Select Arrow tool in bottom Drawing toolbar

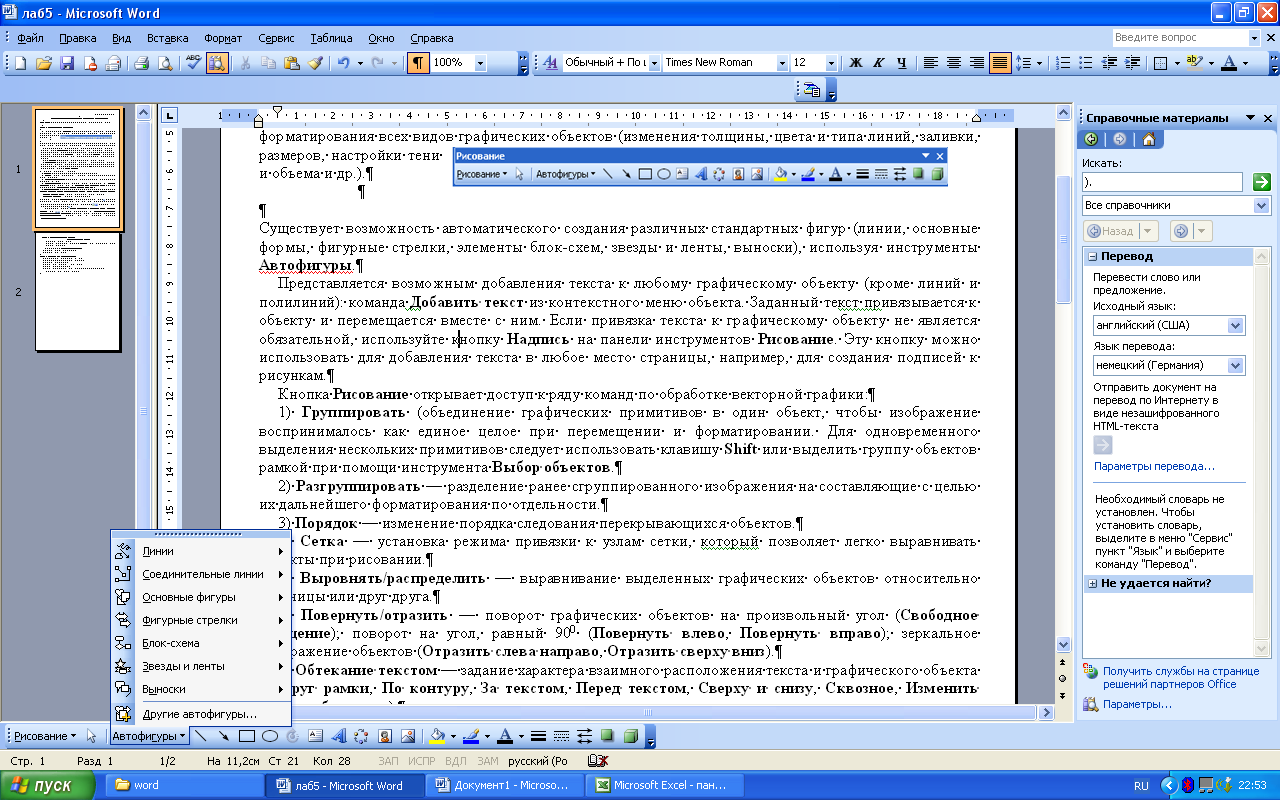223,736
